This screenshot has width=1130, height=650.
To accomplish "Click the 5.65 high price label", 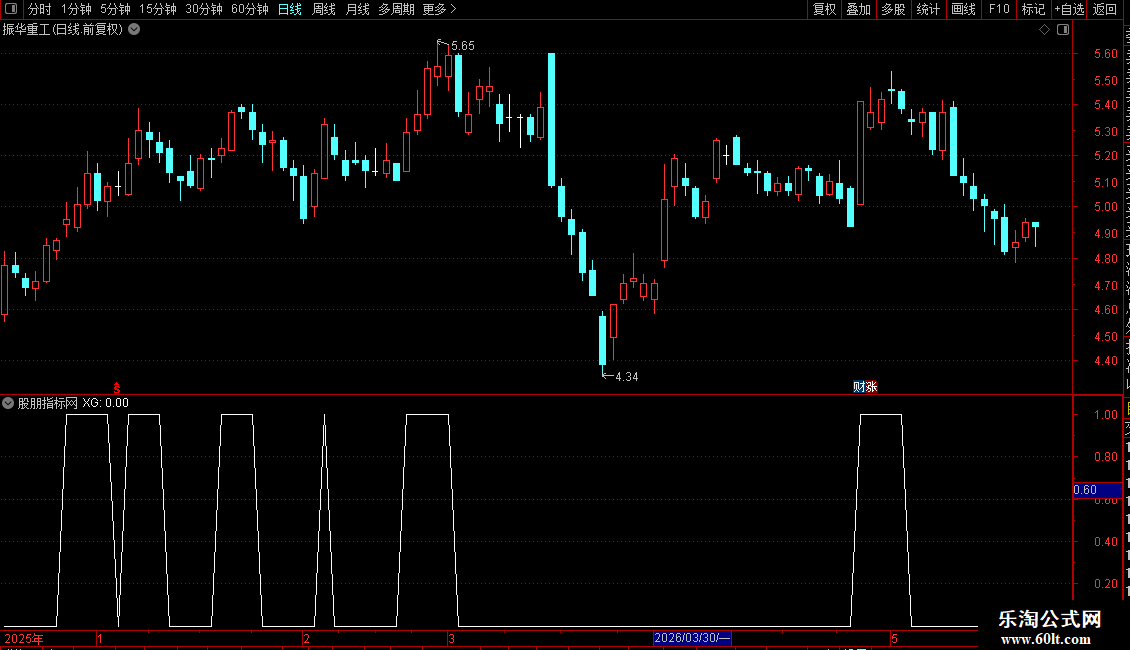I will tap(463, 46).
